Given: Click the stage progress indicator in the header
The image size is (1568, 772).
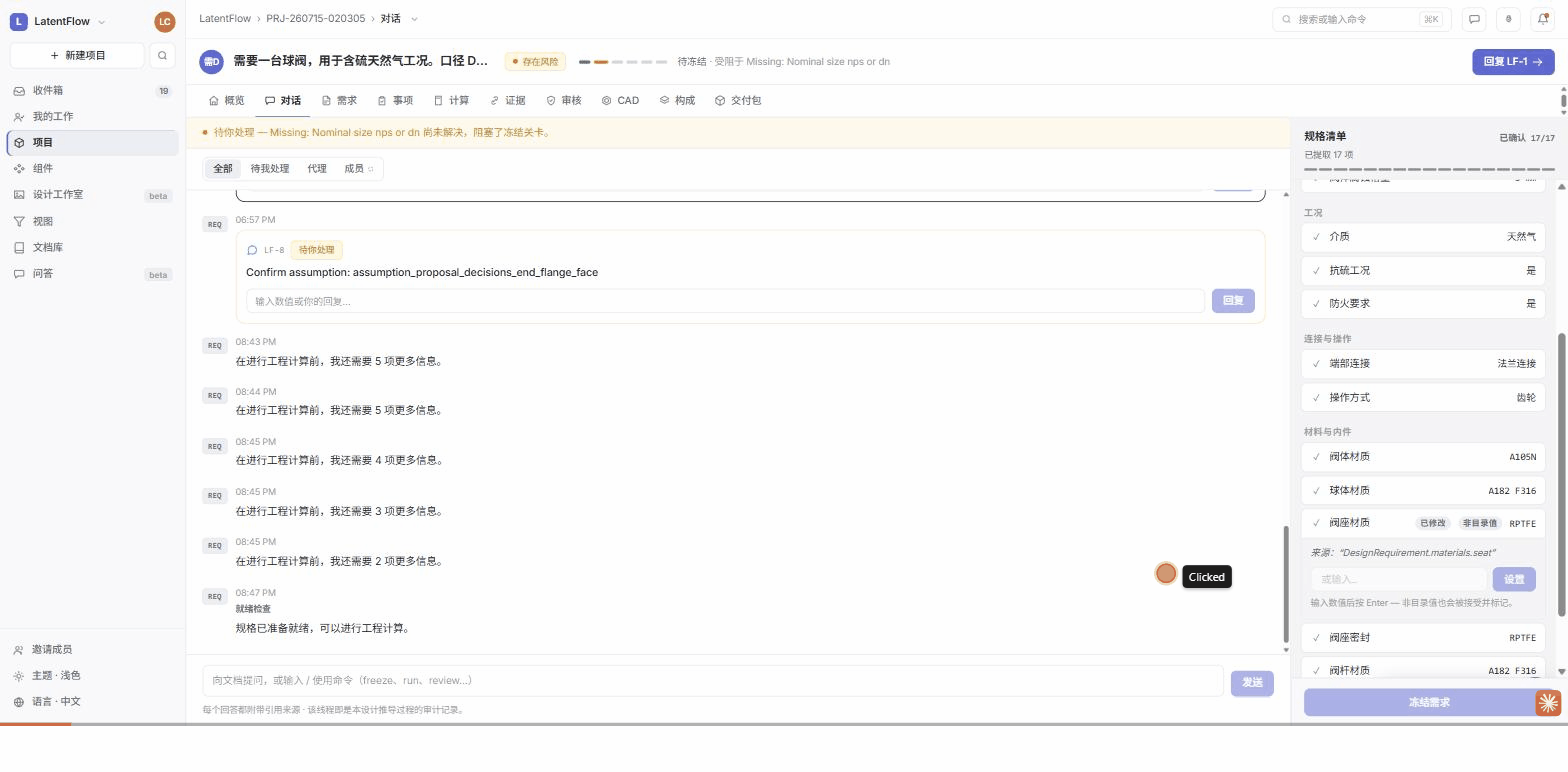Looking at the screenshot, I should pyautogui.click(x=623, y=62).
